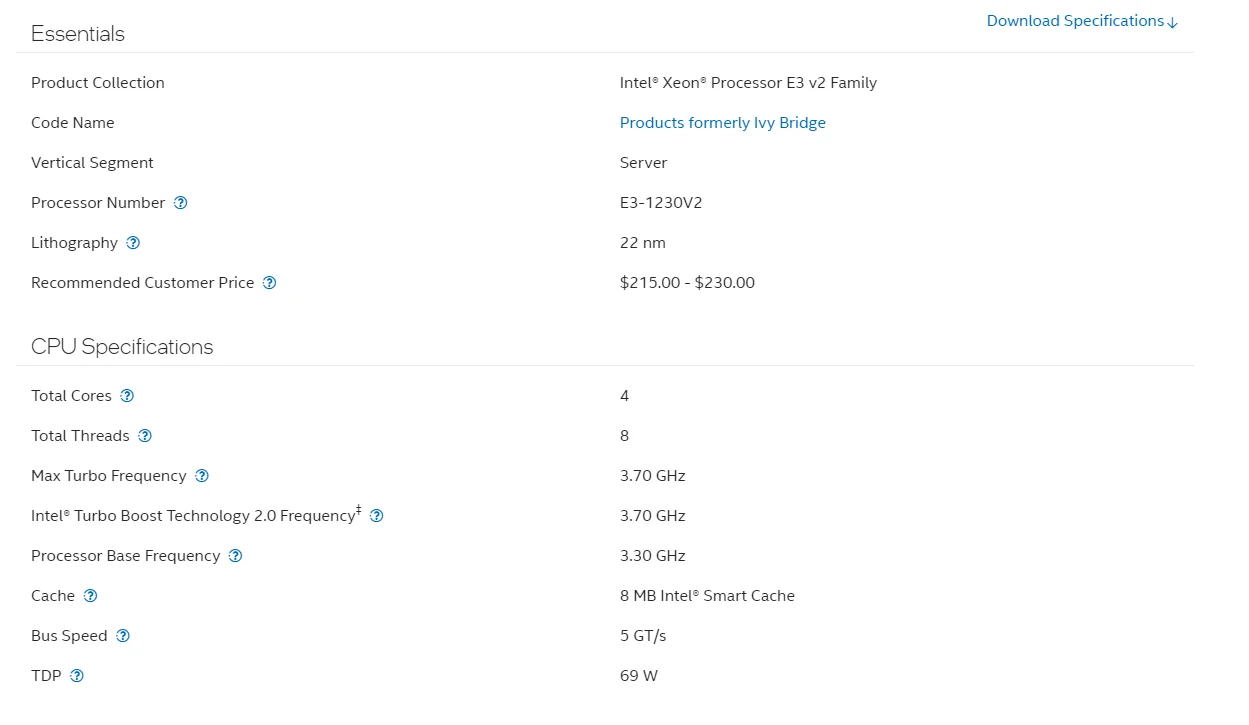Click Download Specifications link

[x=1082, y=21]
